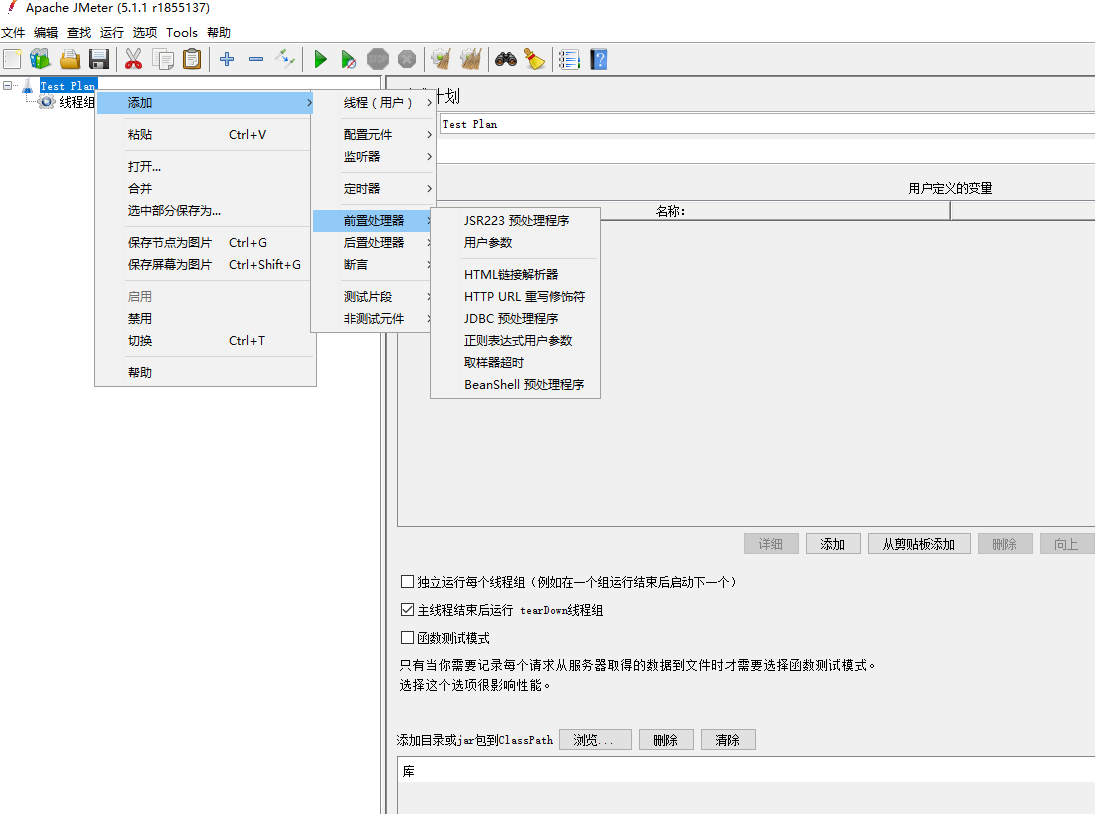Click the Expand all plus icon
This screenshot has width=1095, height=814.
click(x=227, y=59)
